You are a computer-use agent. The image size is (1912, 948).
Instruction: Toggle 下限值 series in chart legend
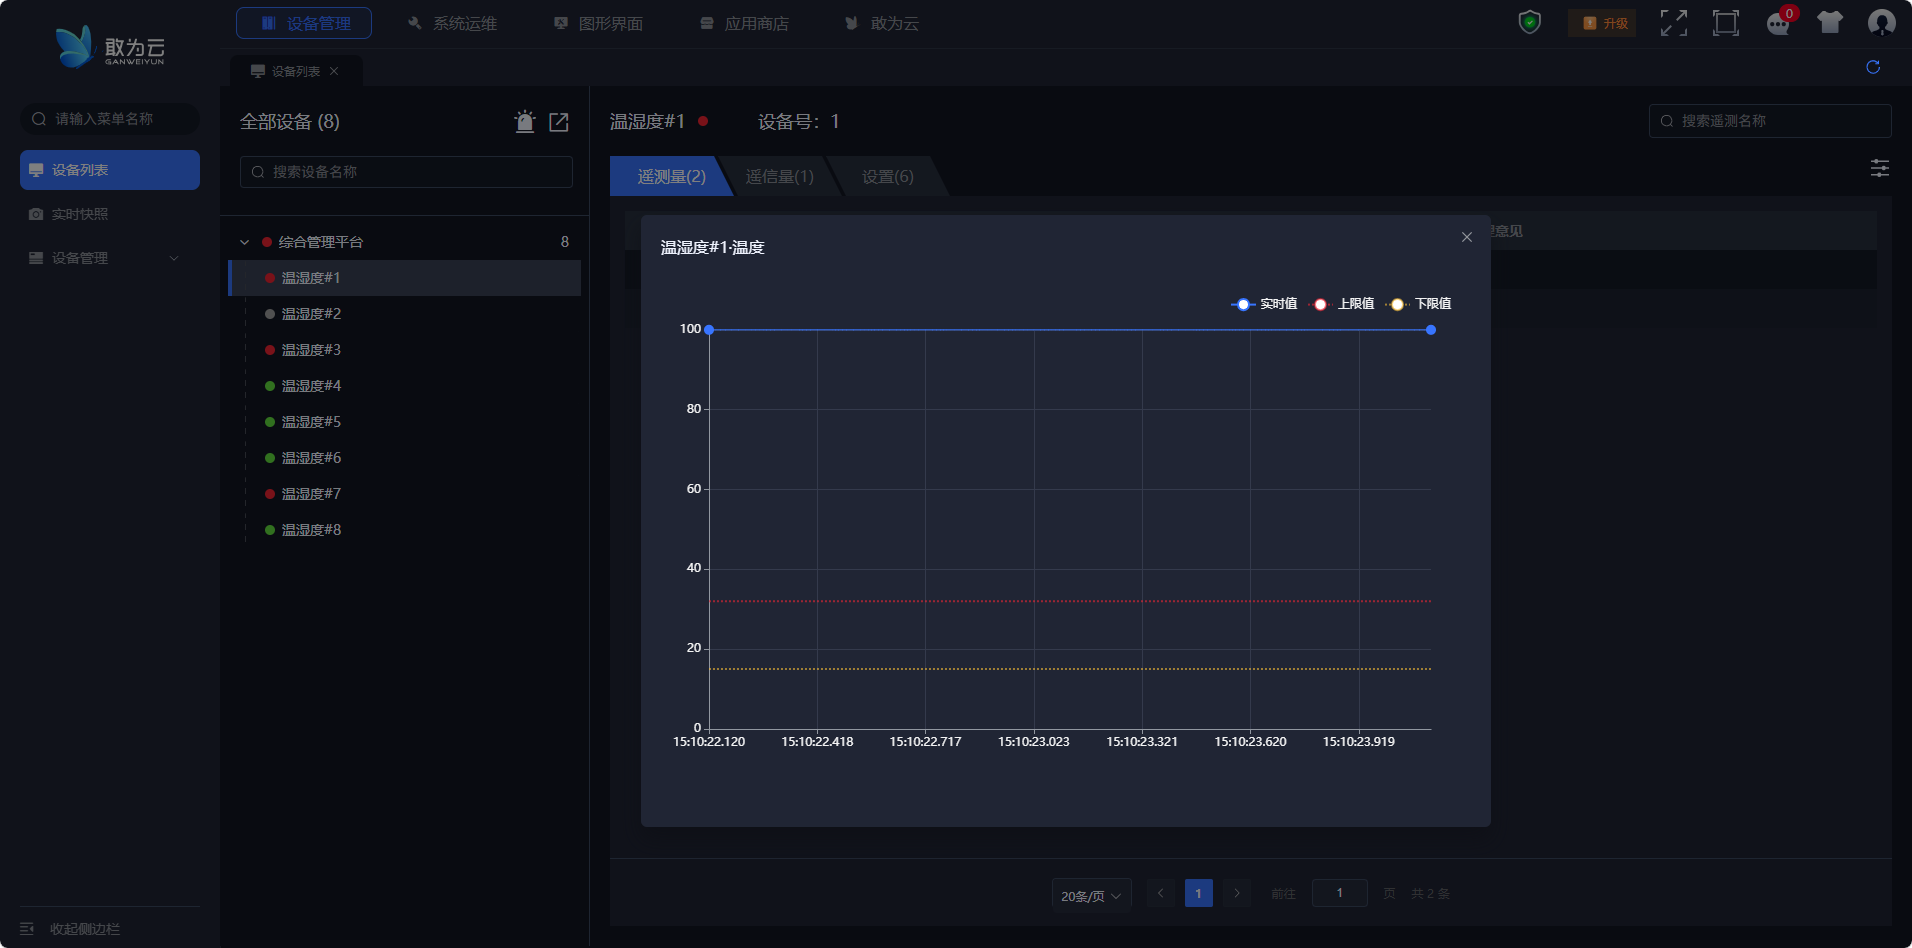(x=1419, y=304)
